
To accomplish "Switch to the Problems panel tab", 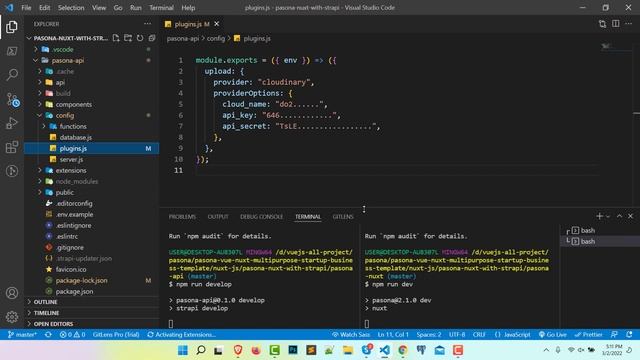I will coord(182,217).
